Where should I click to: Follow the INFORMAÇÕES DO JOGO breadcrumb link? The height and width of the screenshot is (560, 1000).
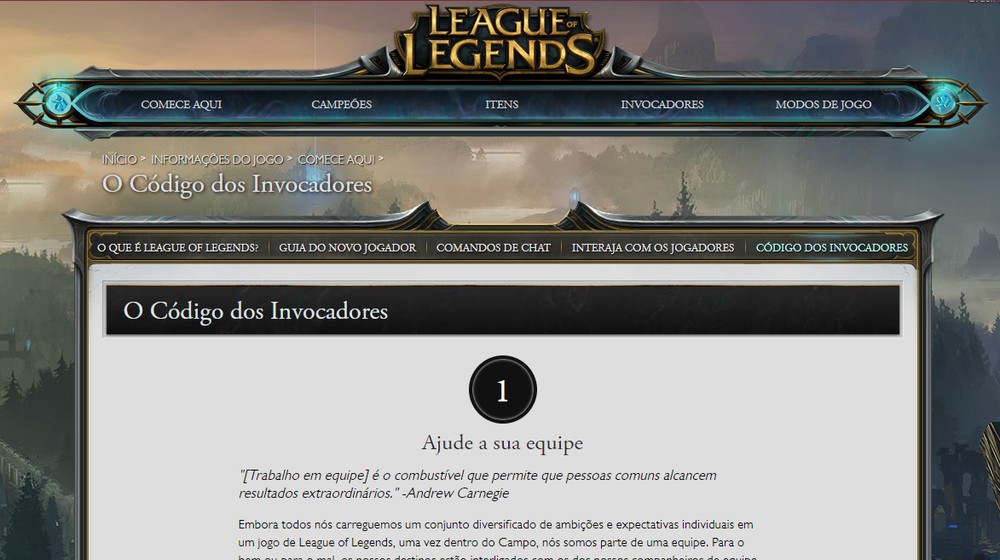point(217,159)
